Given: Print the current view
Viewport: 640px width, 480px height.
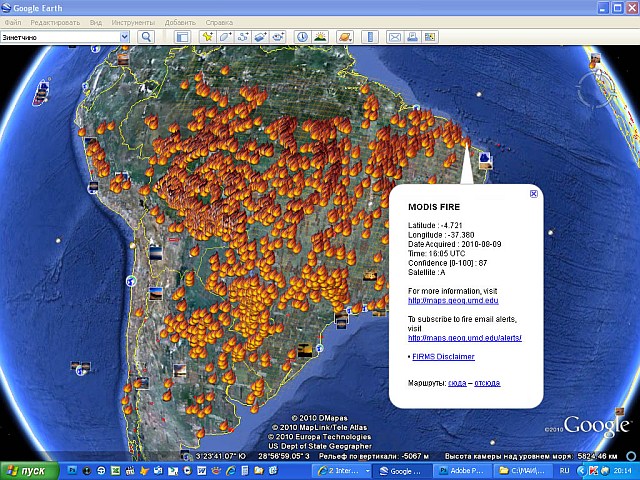Looking at the screenshot, I should point(412,37).
